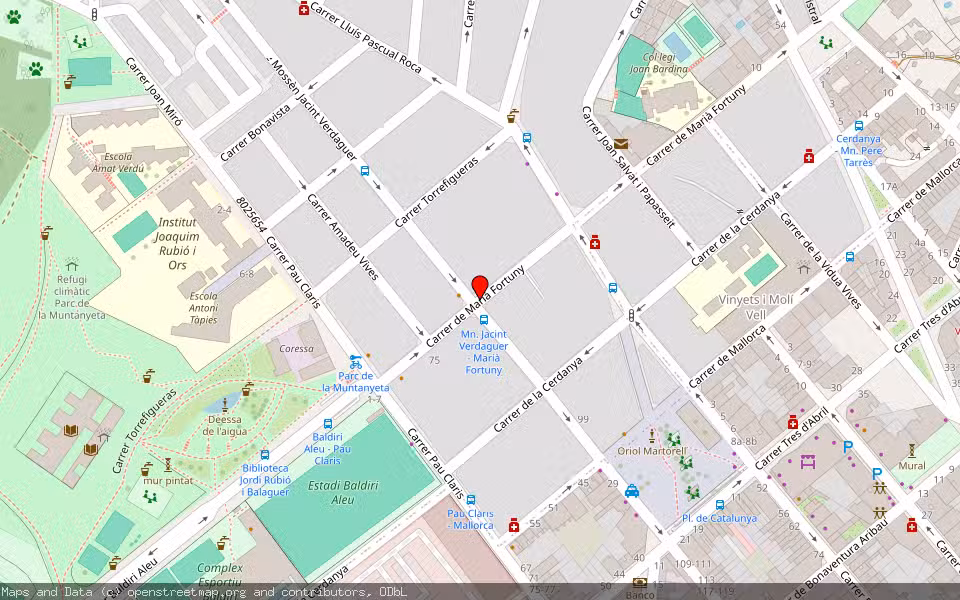Select the Vinyets i Molí Vell label
960x600 pixels.
[756, 307]
